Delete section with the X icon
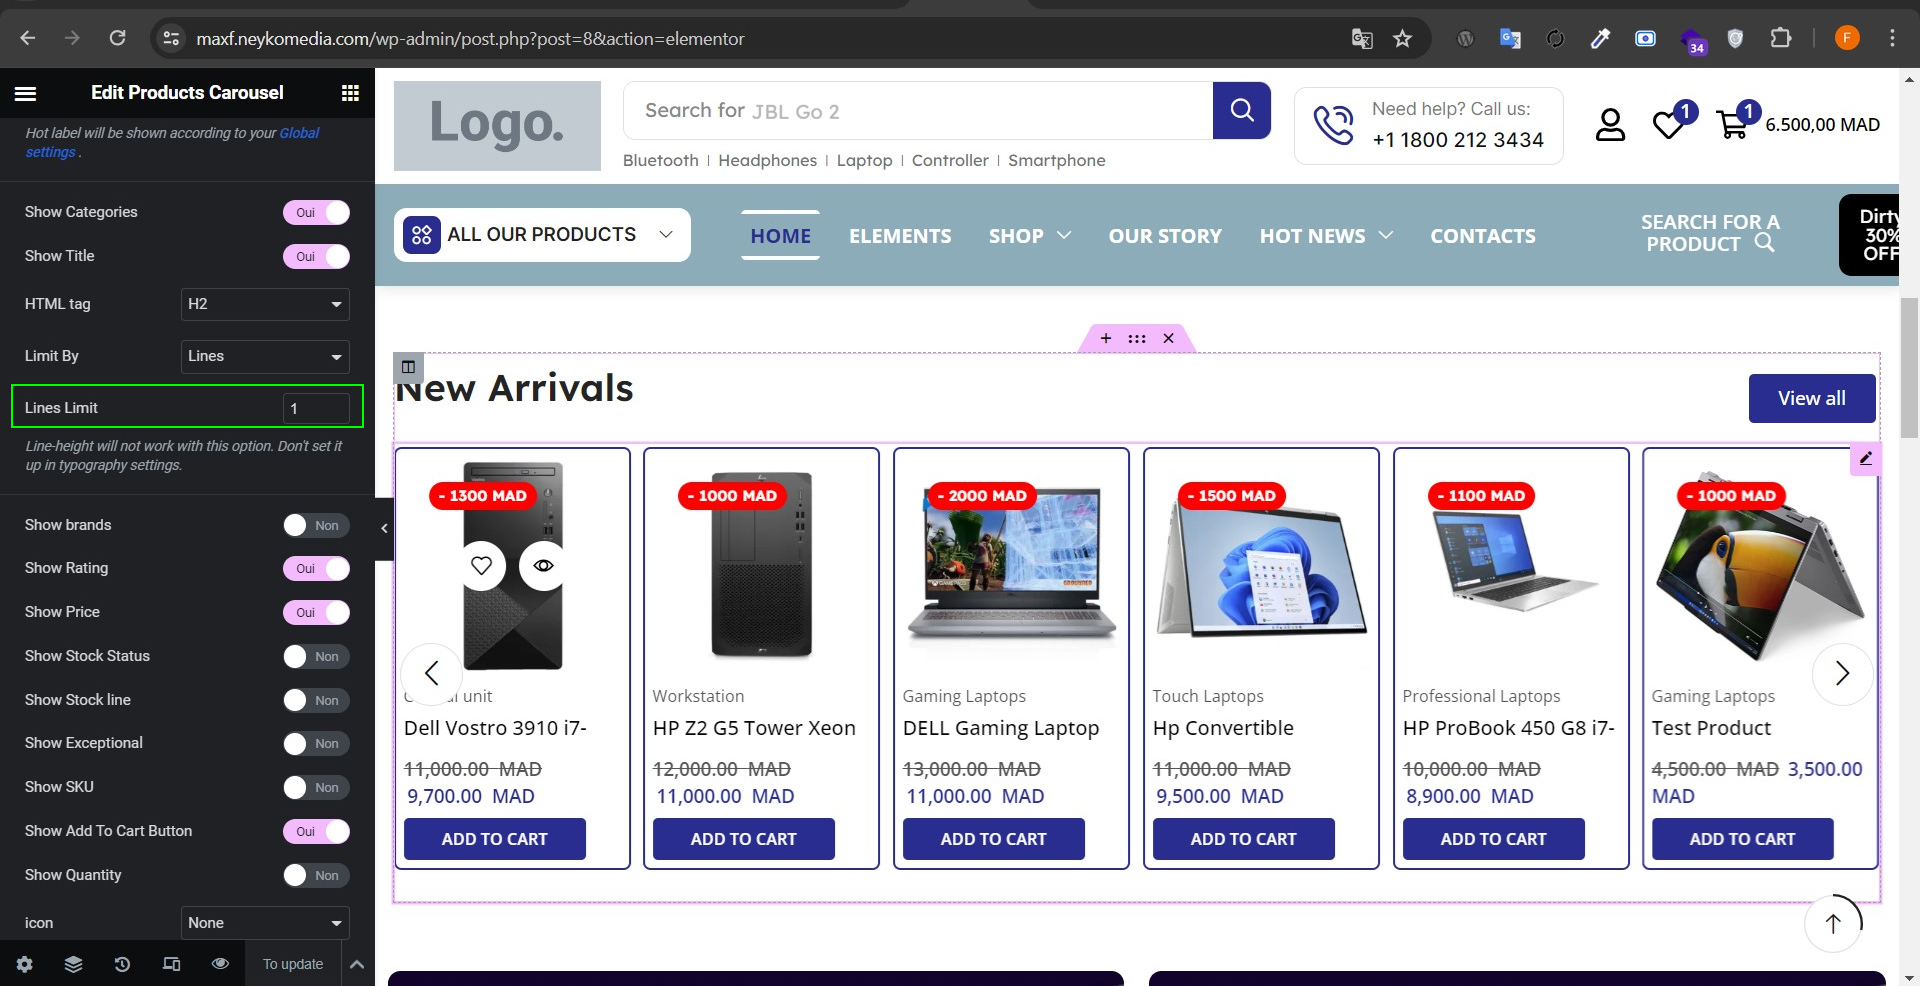Image resolution: width=1920 pixels, height=986 pixels. (1168, 338)
